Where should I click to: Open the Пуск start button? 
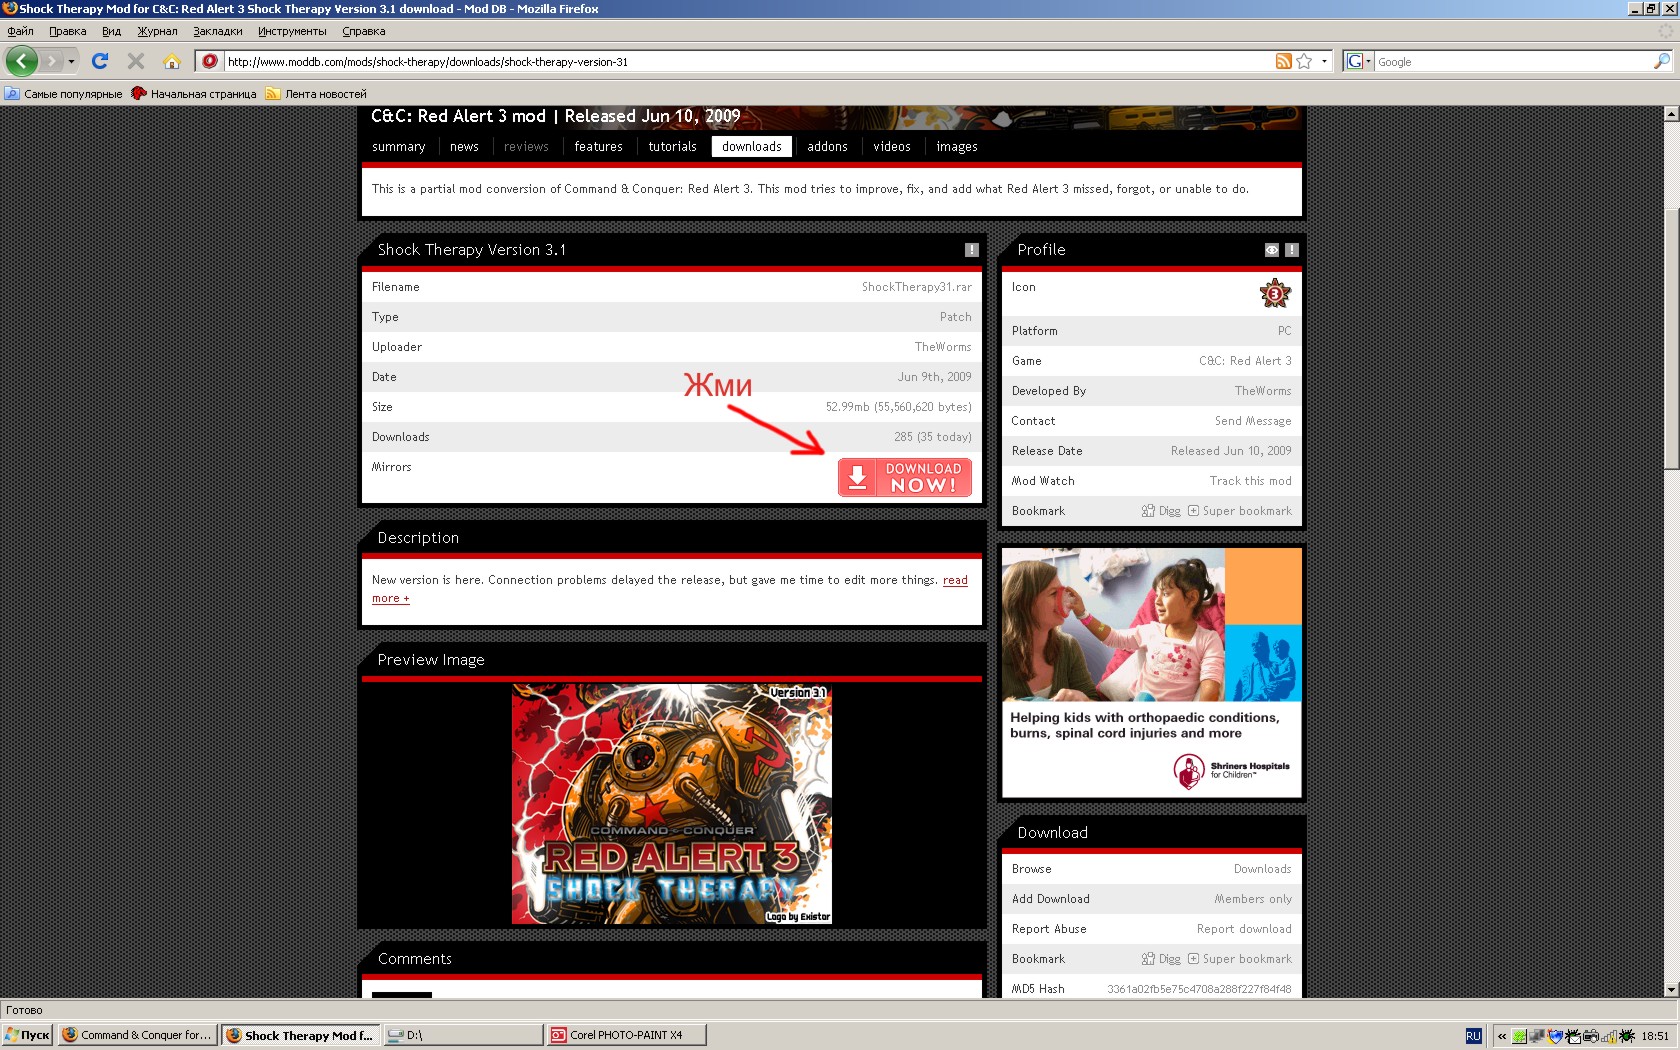point(27,1035)
